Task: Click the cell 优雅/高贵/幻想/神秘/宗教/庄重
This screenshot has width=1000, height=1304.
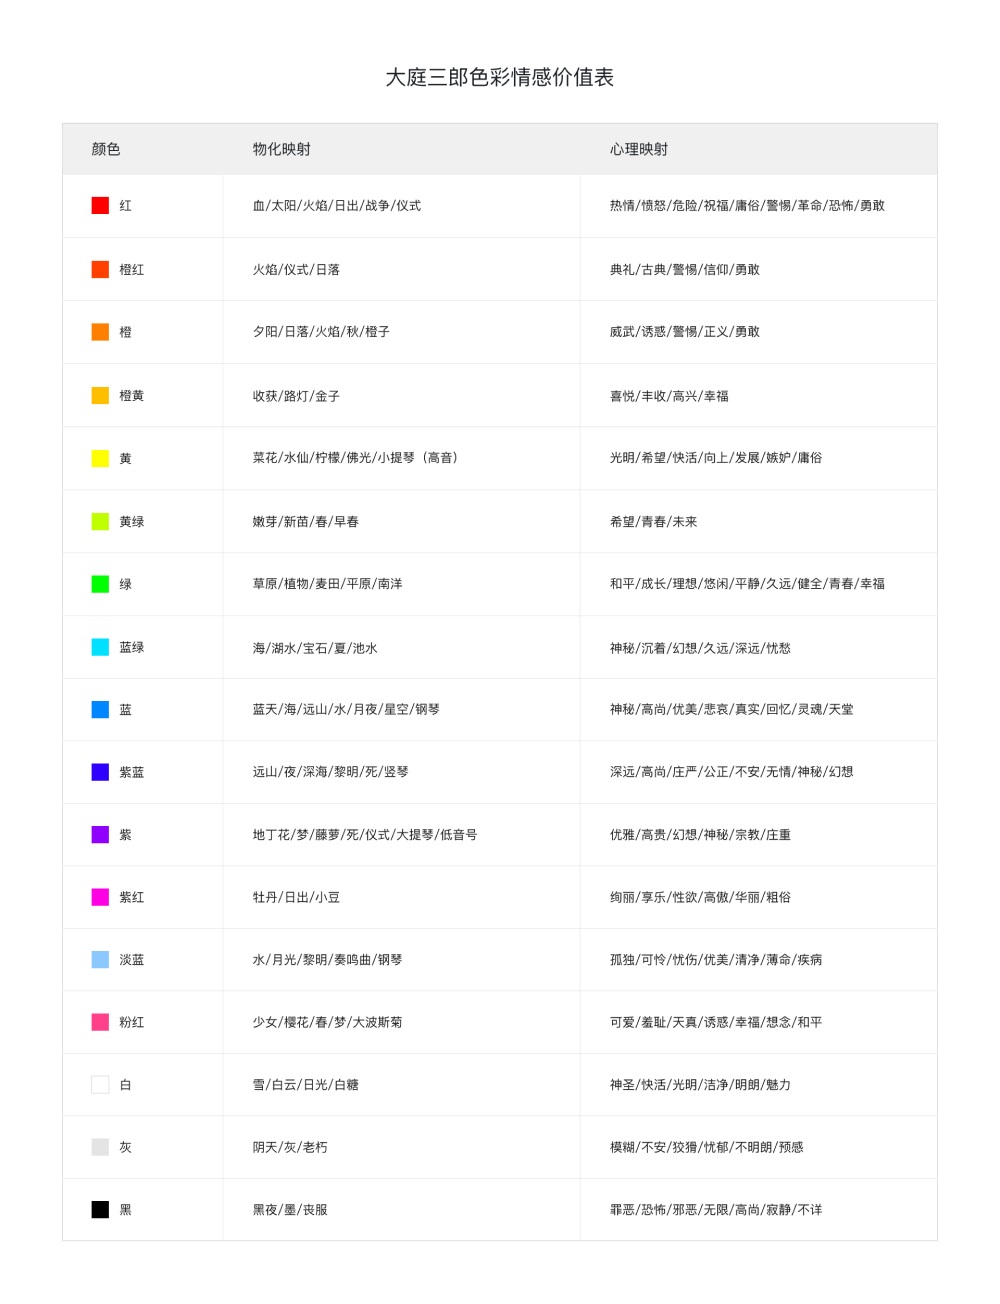Action: pos(758,834)
